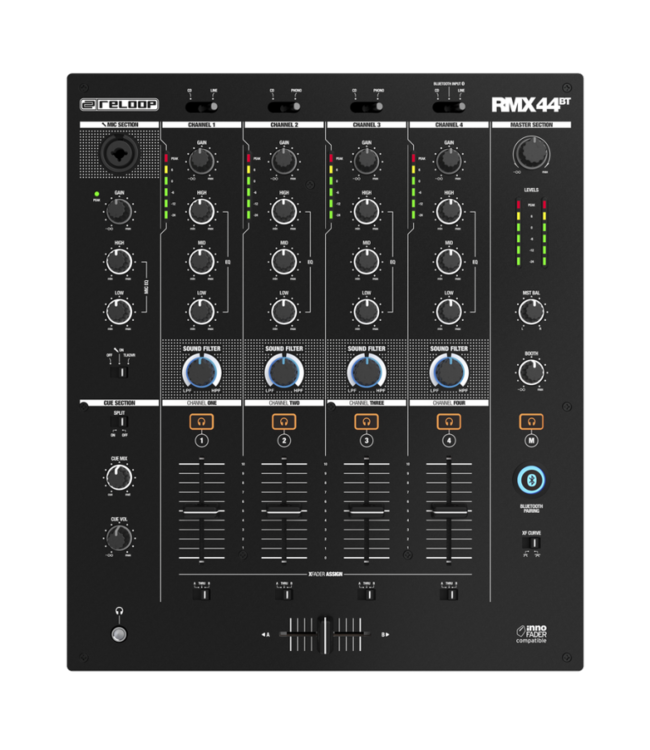Click the Master headphone cue button
650x750 pixels.
click(531, 421)
